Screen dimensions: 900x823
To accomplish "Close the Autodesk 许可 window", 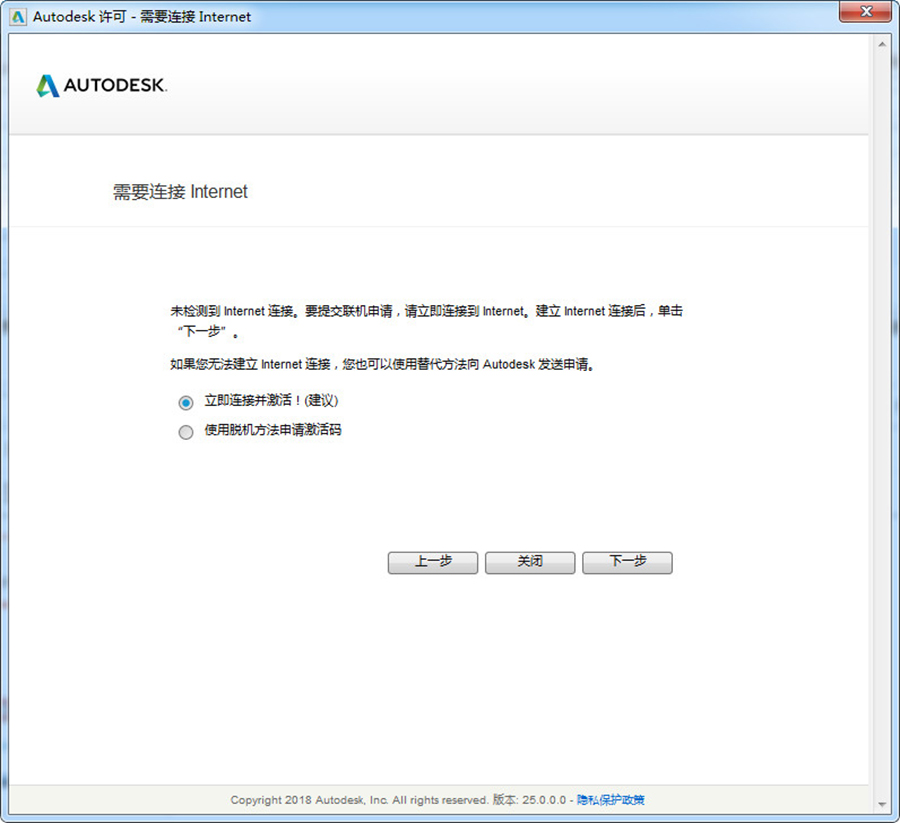I will click(866, 12).
